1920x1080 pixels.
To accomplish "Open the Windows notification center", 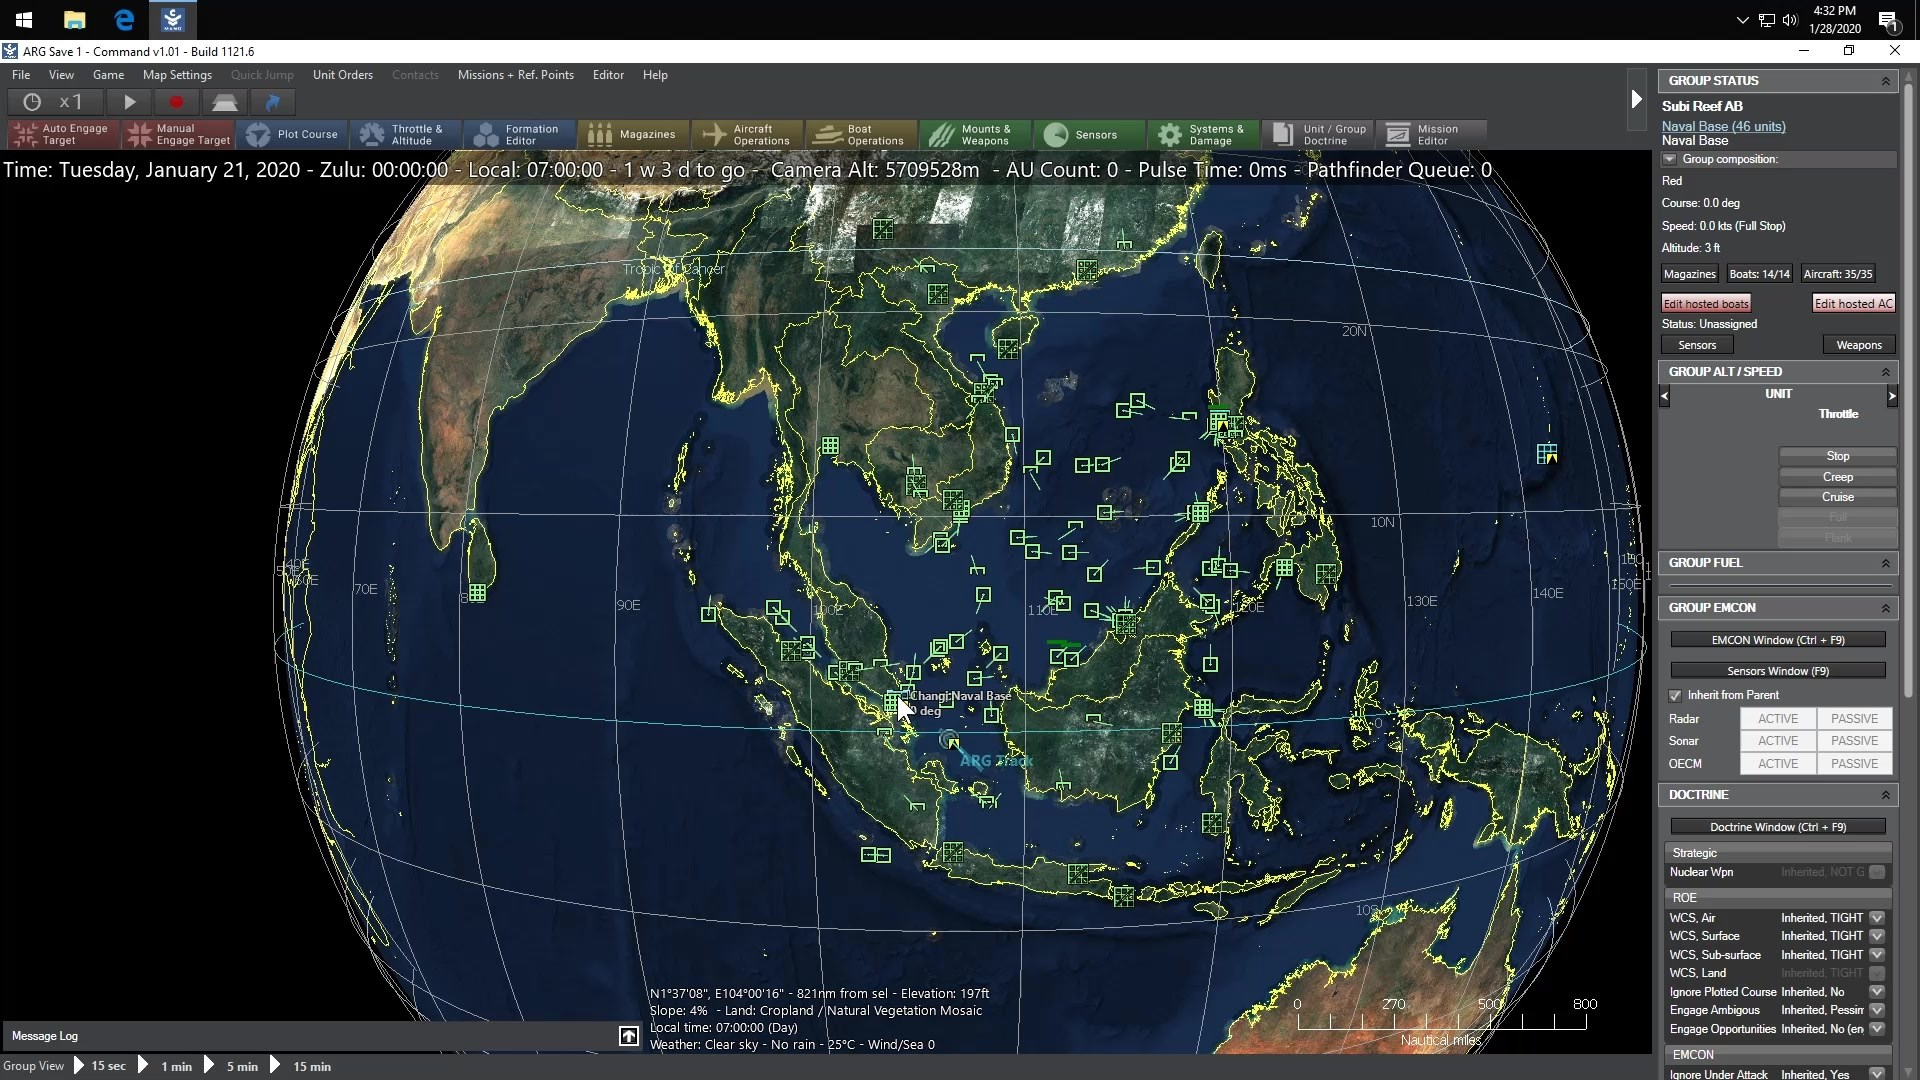I will [1888, 20].
